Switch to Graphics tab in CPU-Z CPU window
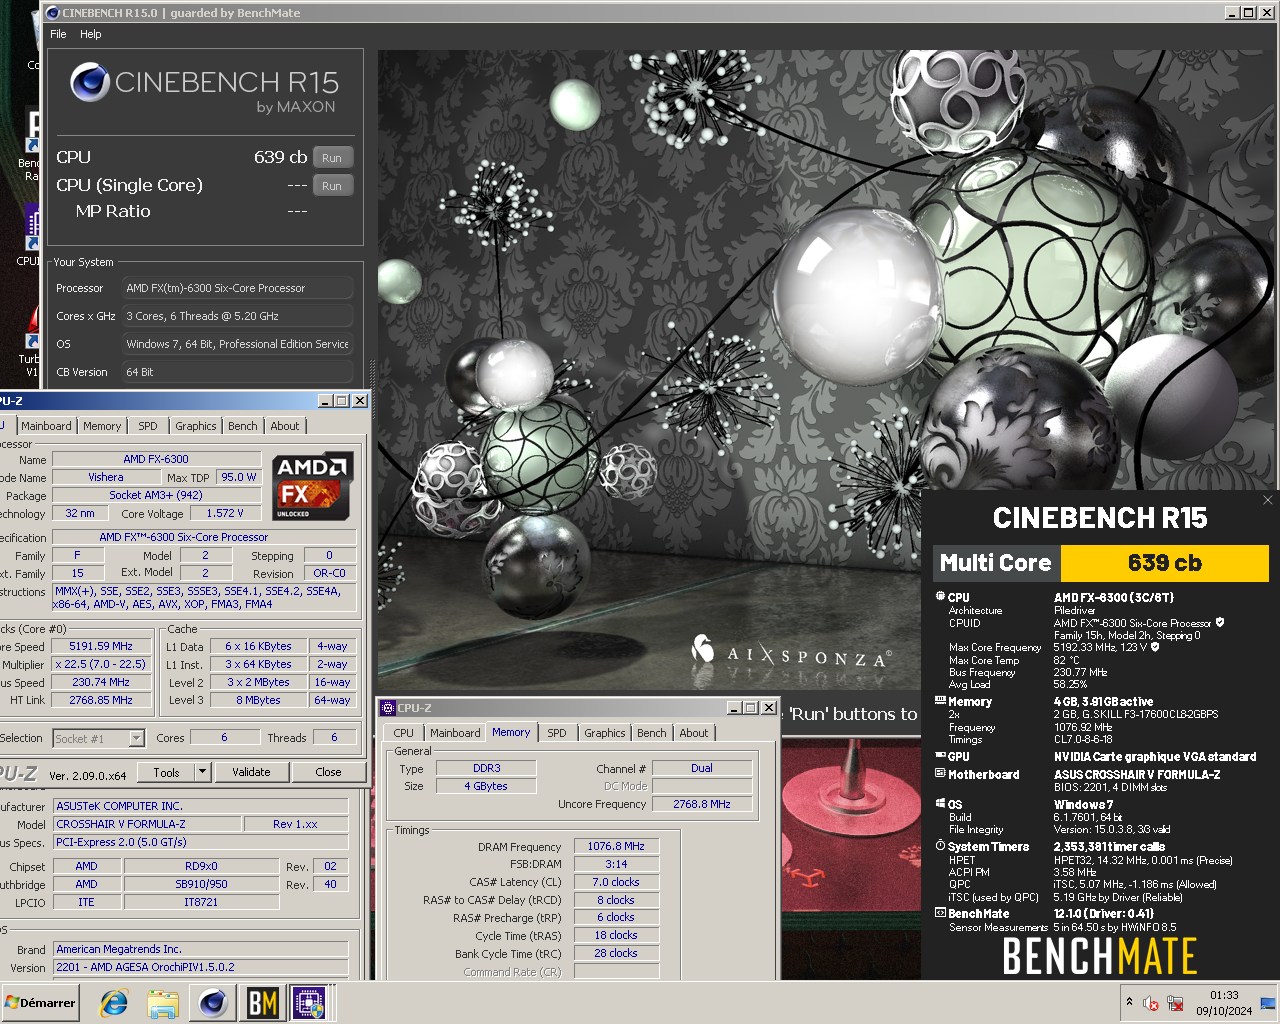 pyautogui.click(x=196, y=426)
